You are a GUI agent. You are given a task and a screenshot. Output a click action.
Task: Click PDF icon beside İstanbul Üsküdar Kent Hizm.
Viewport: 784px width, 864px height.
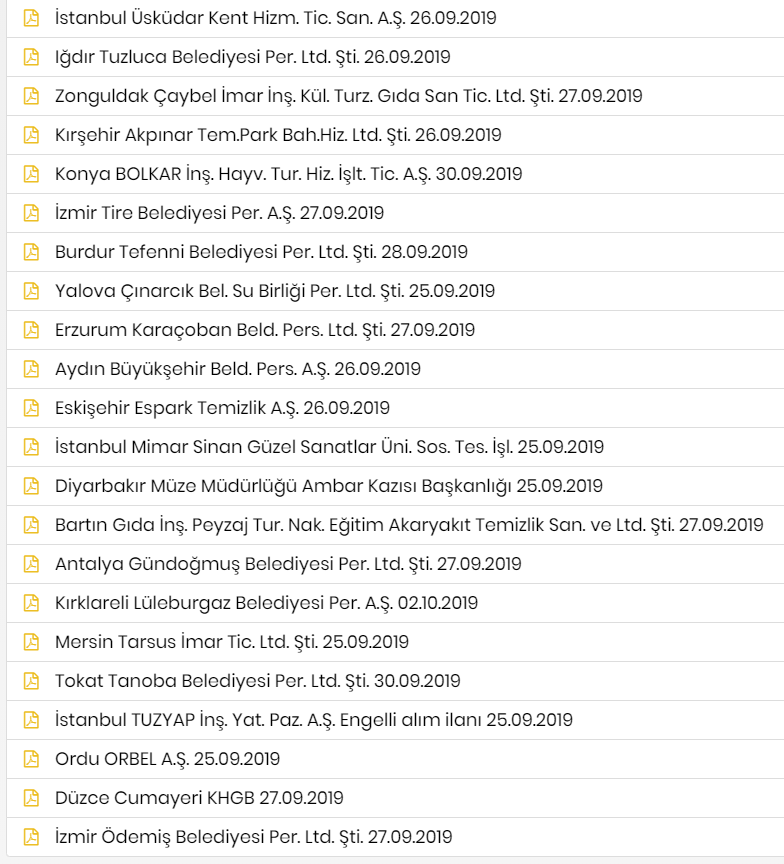pyautogui.click(x=31, y=18)
